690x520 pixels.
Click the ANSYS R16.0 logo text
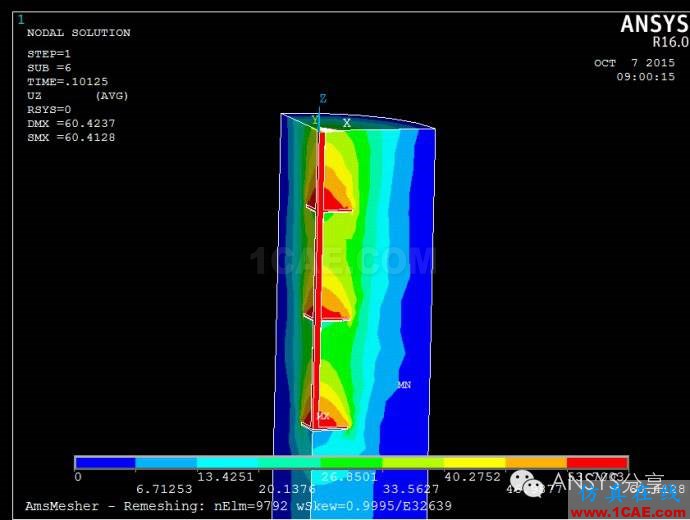pos(655,31)
